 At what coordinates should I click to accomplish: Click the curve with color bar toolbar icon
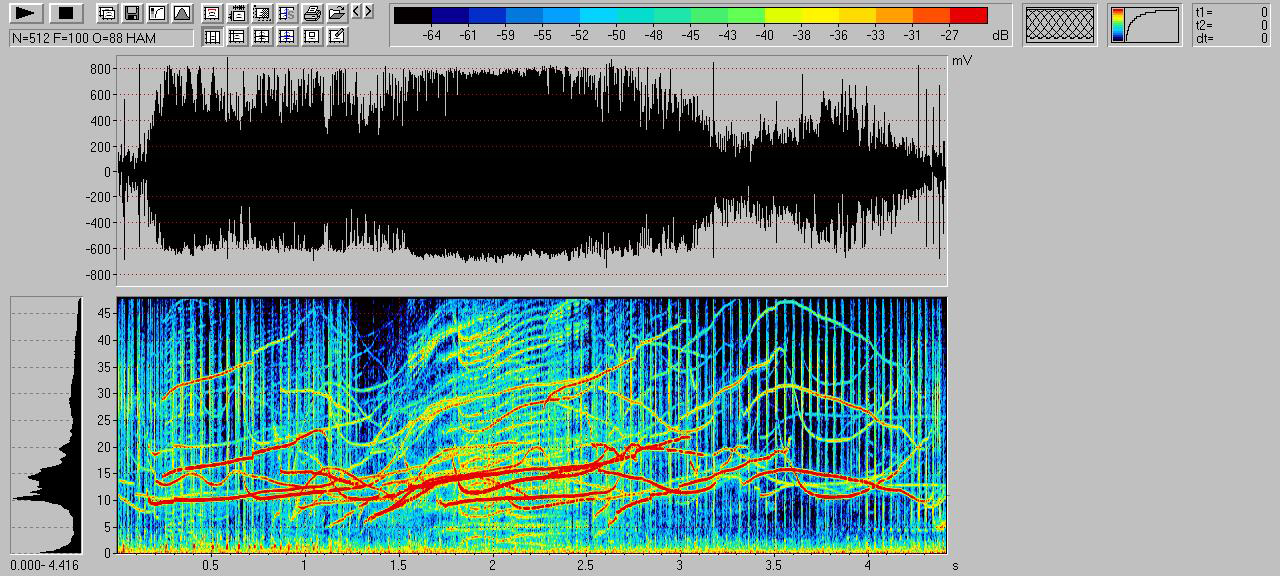pyautogui.click(x=156, y=13)
